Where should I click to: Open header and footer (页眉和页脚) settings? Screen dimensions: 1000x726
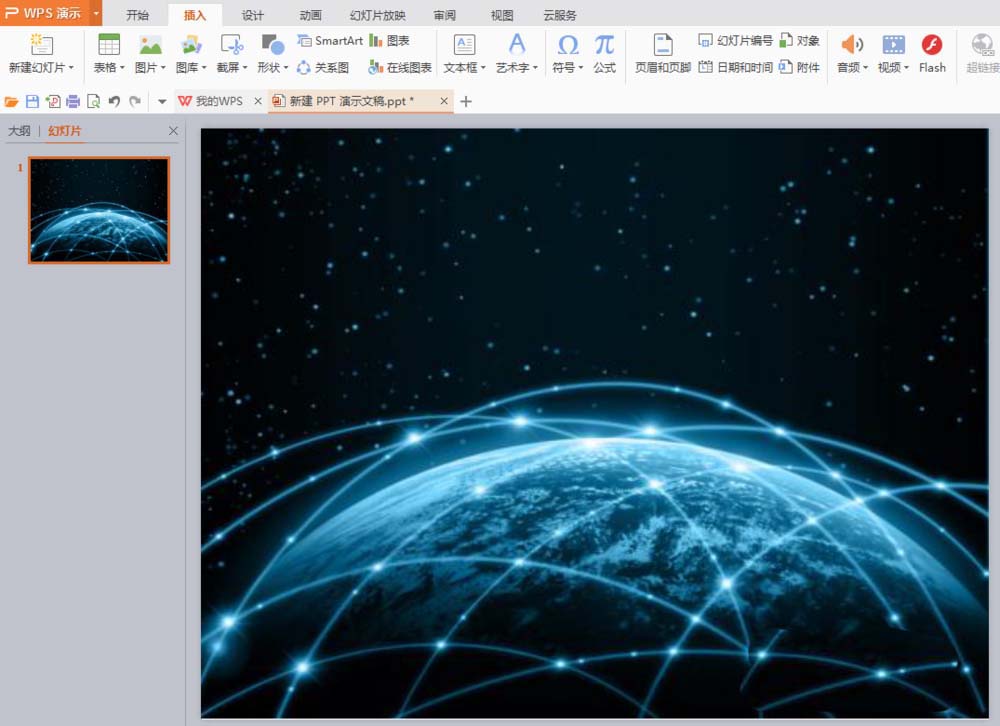tap(663, 53)
